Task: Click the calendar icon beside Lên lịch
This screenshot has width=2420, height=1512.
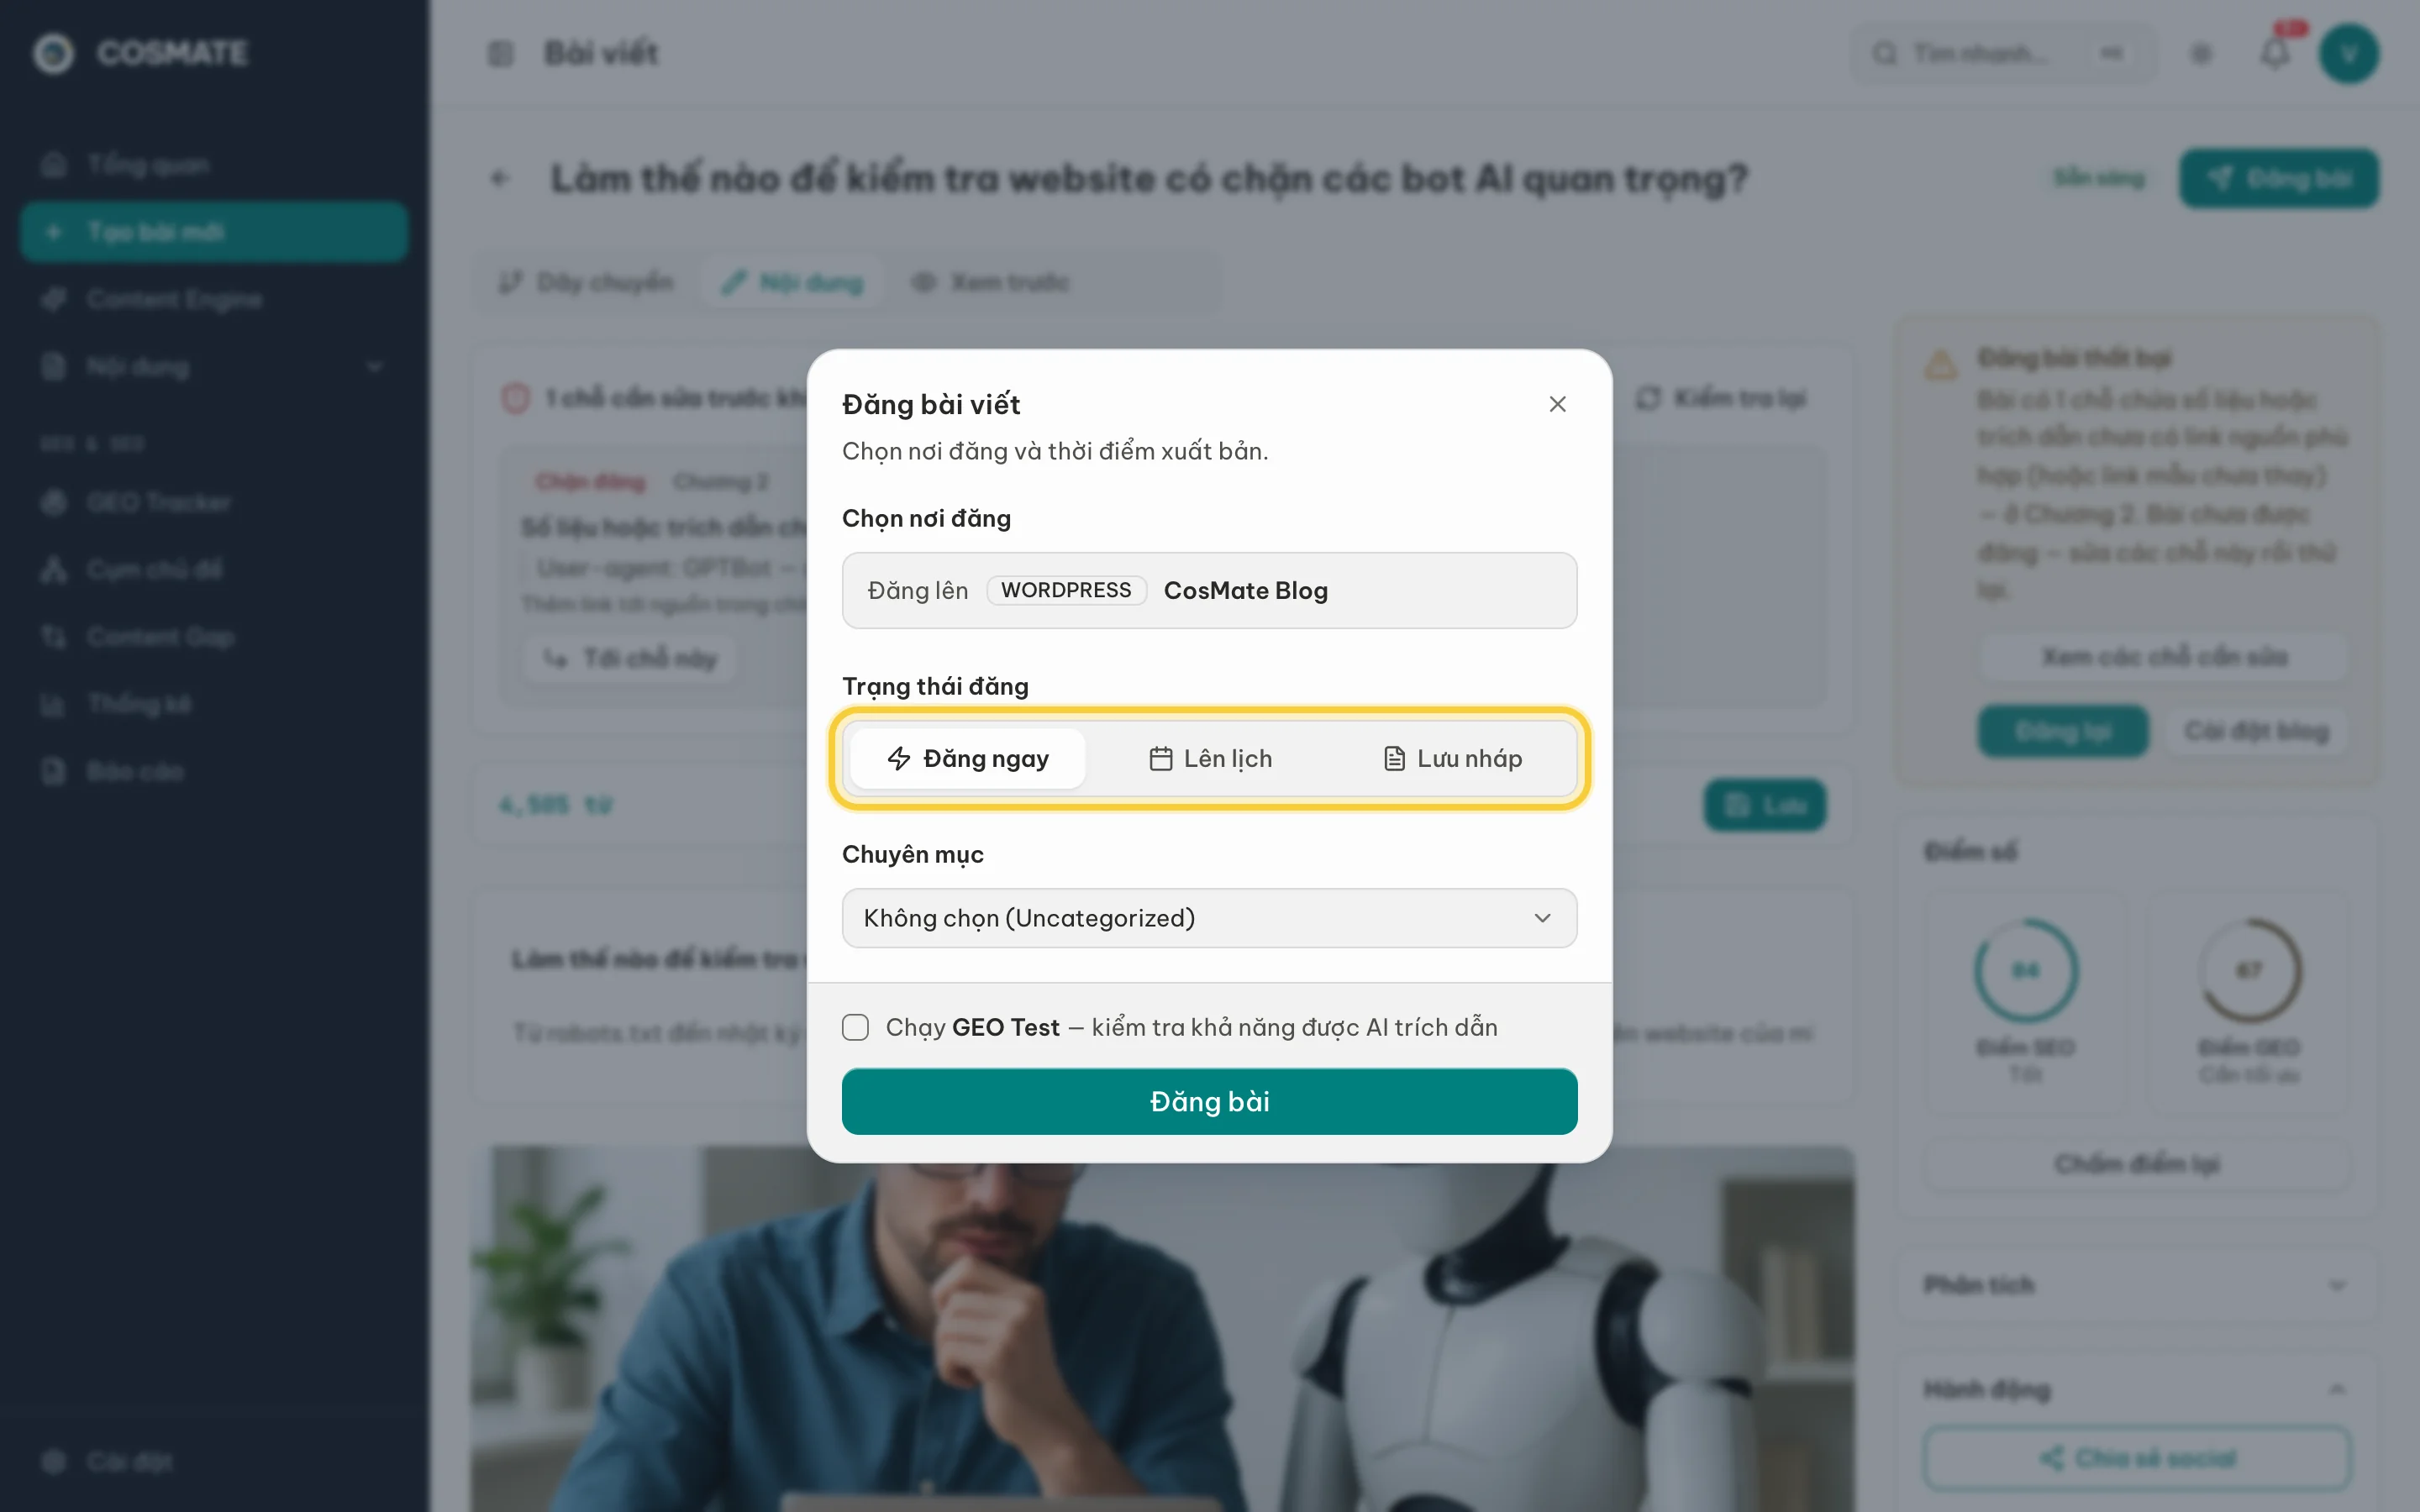Action: [x=1160, y=758]
